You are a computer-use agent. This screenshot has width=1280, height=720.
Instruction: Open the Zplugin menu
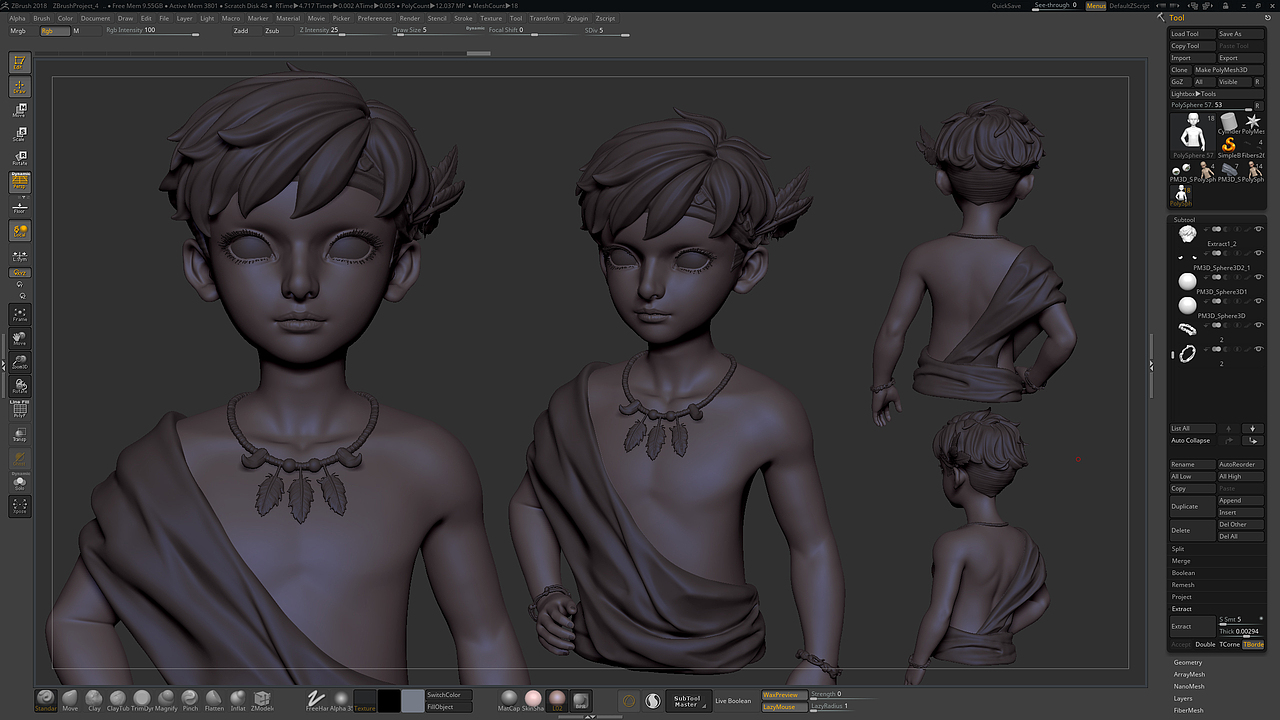tap(577, 18)
